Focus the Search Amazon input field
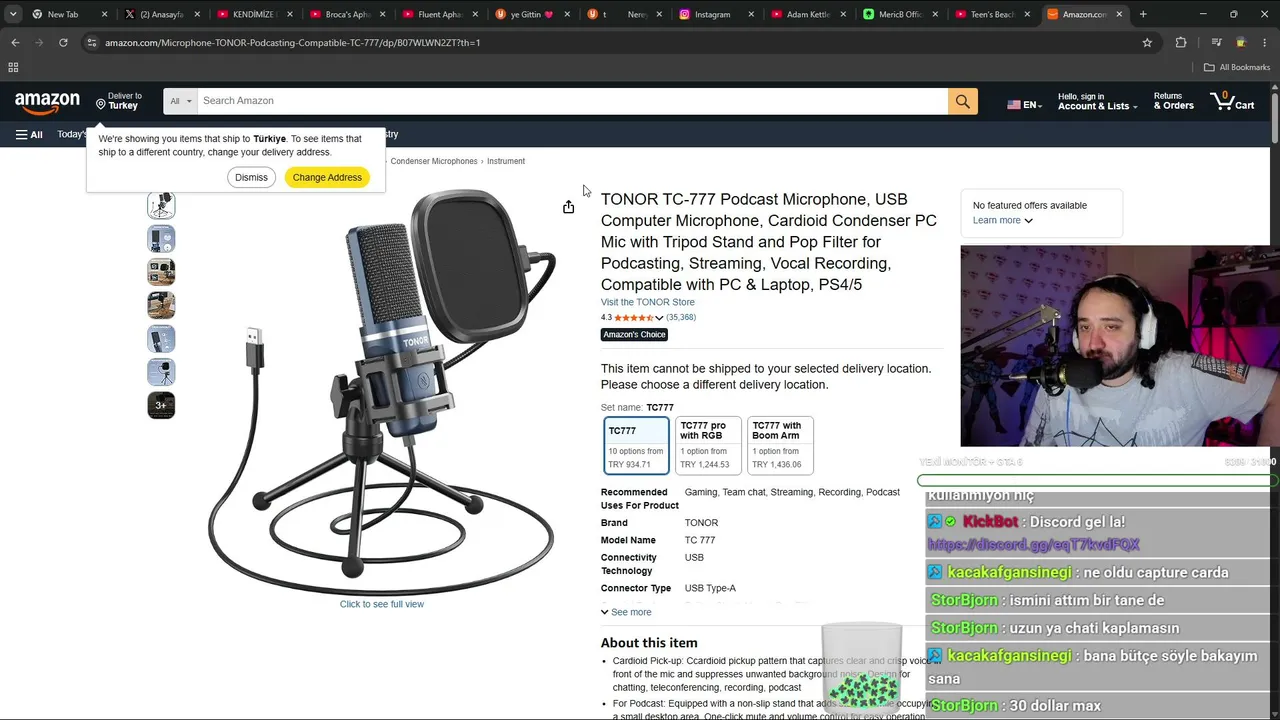This screenshot has width=1280, height=720. (x=572, y=101)
